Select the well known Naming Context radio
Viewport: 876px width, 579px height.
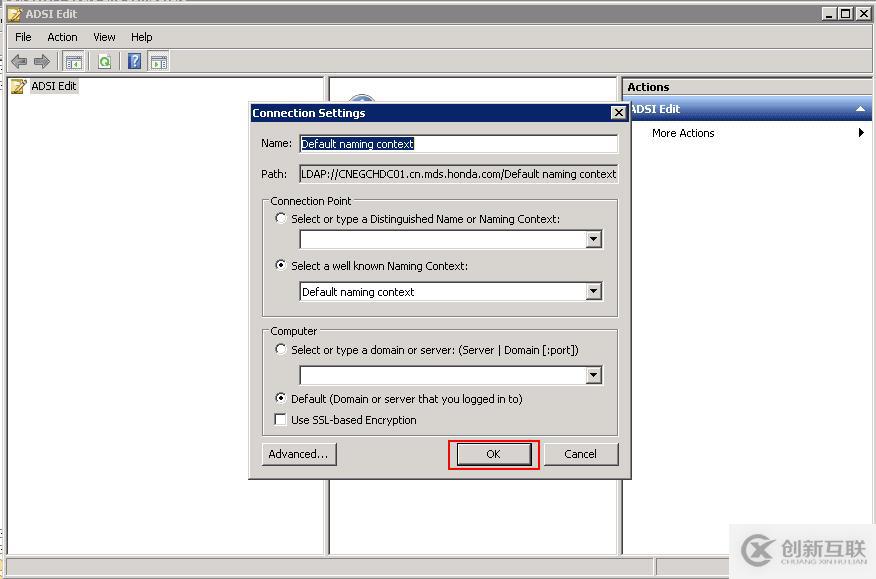click(x=281, y=266)
